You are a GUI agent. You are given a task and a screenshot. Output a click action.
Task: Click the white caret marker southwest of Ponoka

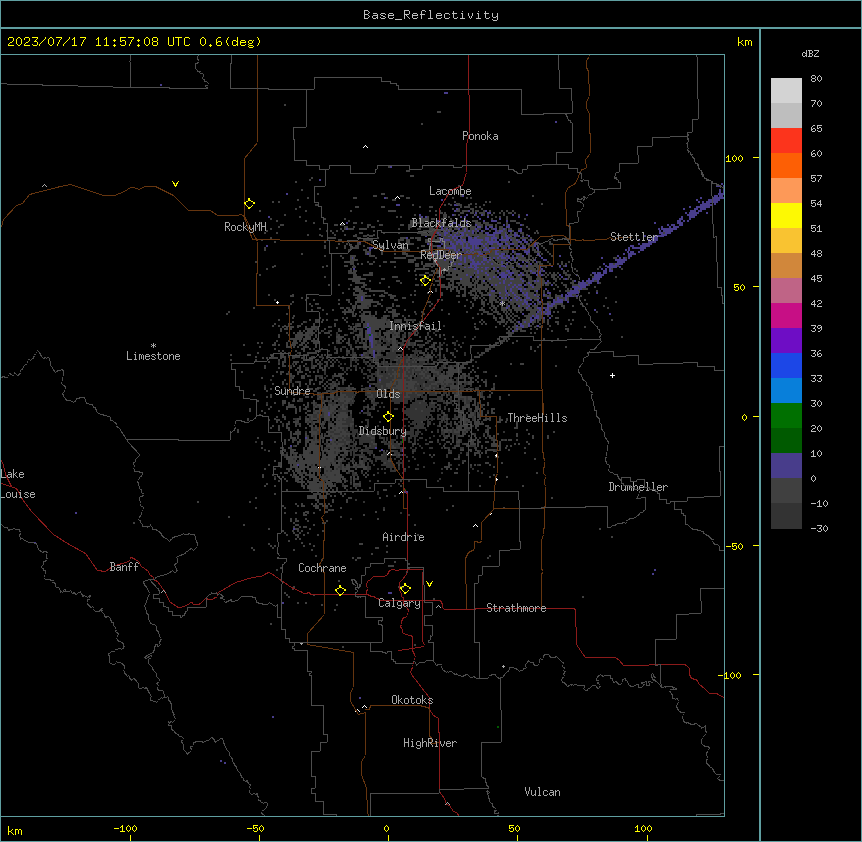point(366,147)
